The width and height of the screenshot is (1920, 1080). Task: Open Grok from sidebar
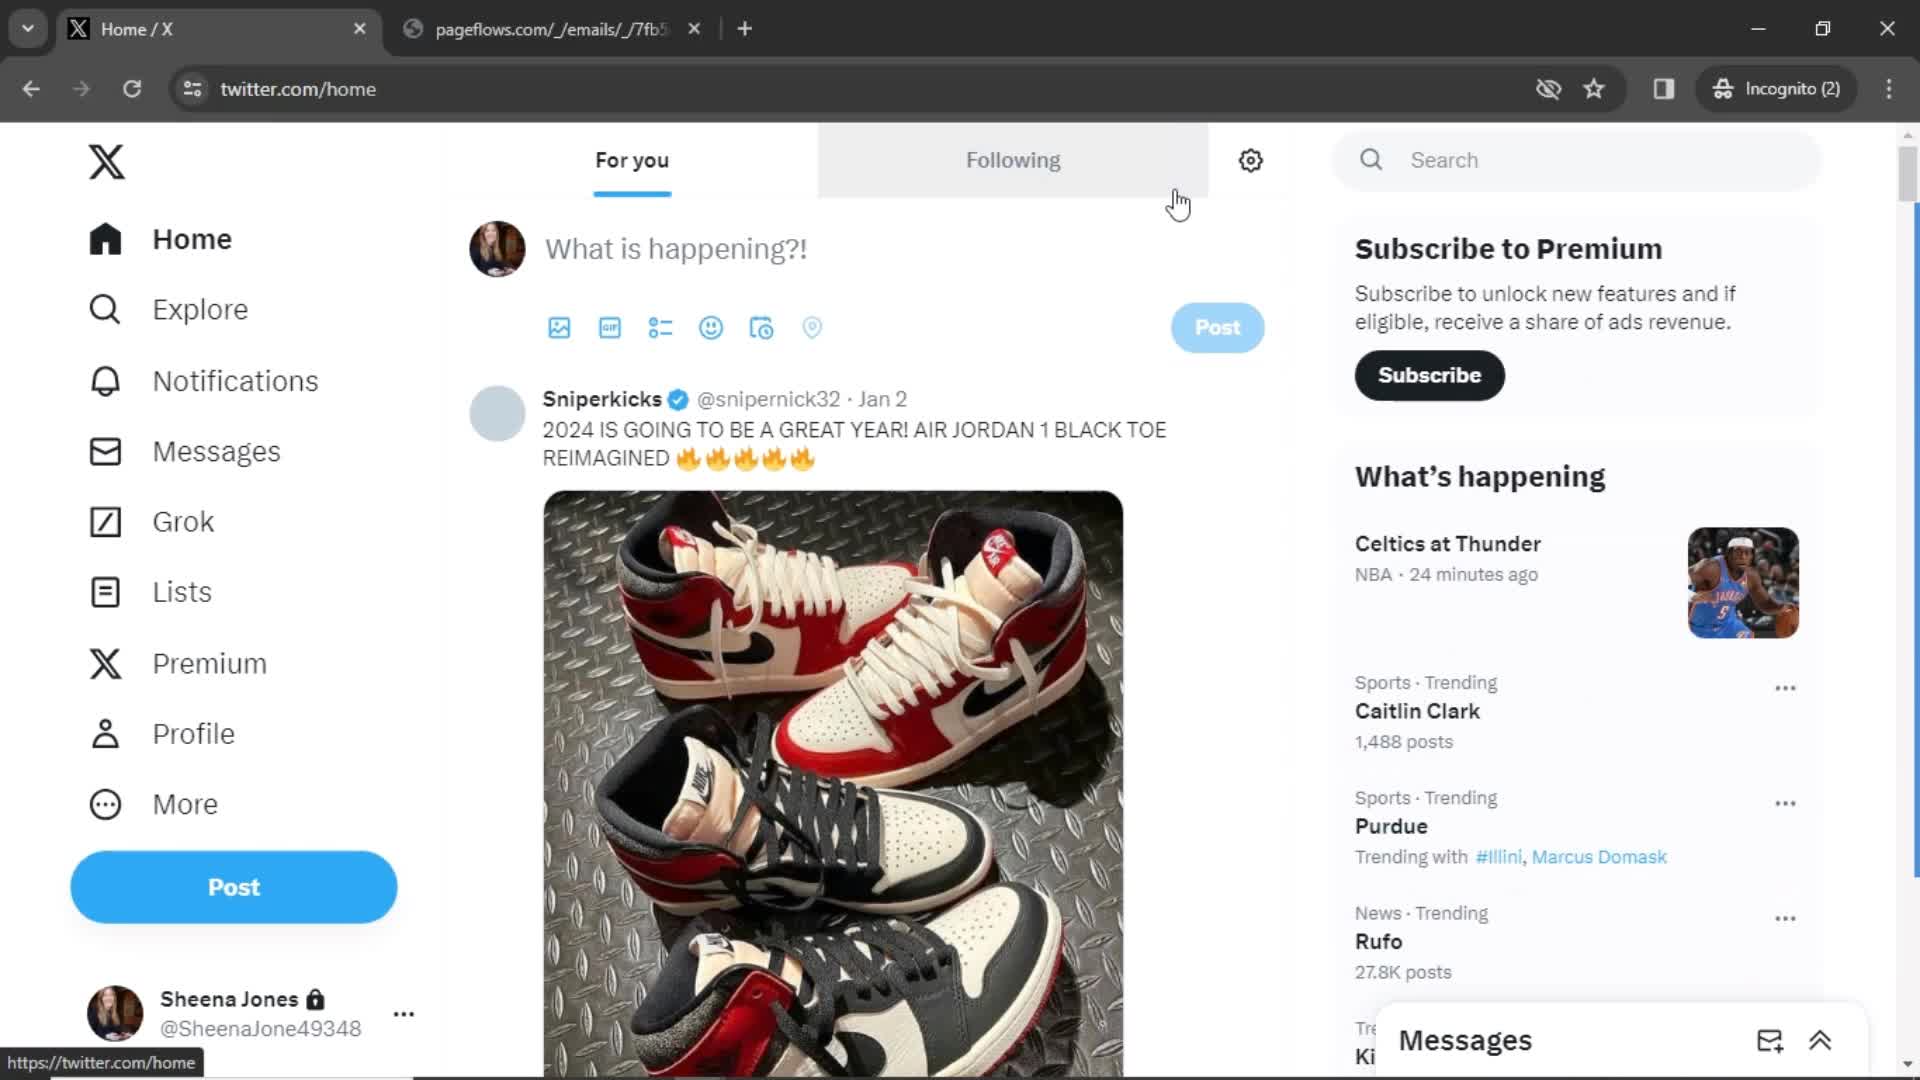(x=151, y=522)
